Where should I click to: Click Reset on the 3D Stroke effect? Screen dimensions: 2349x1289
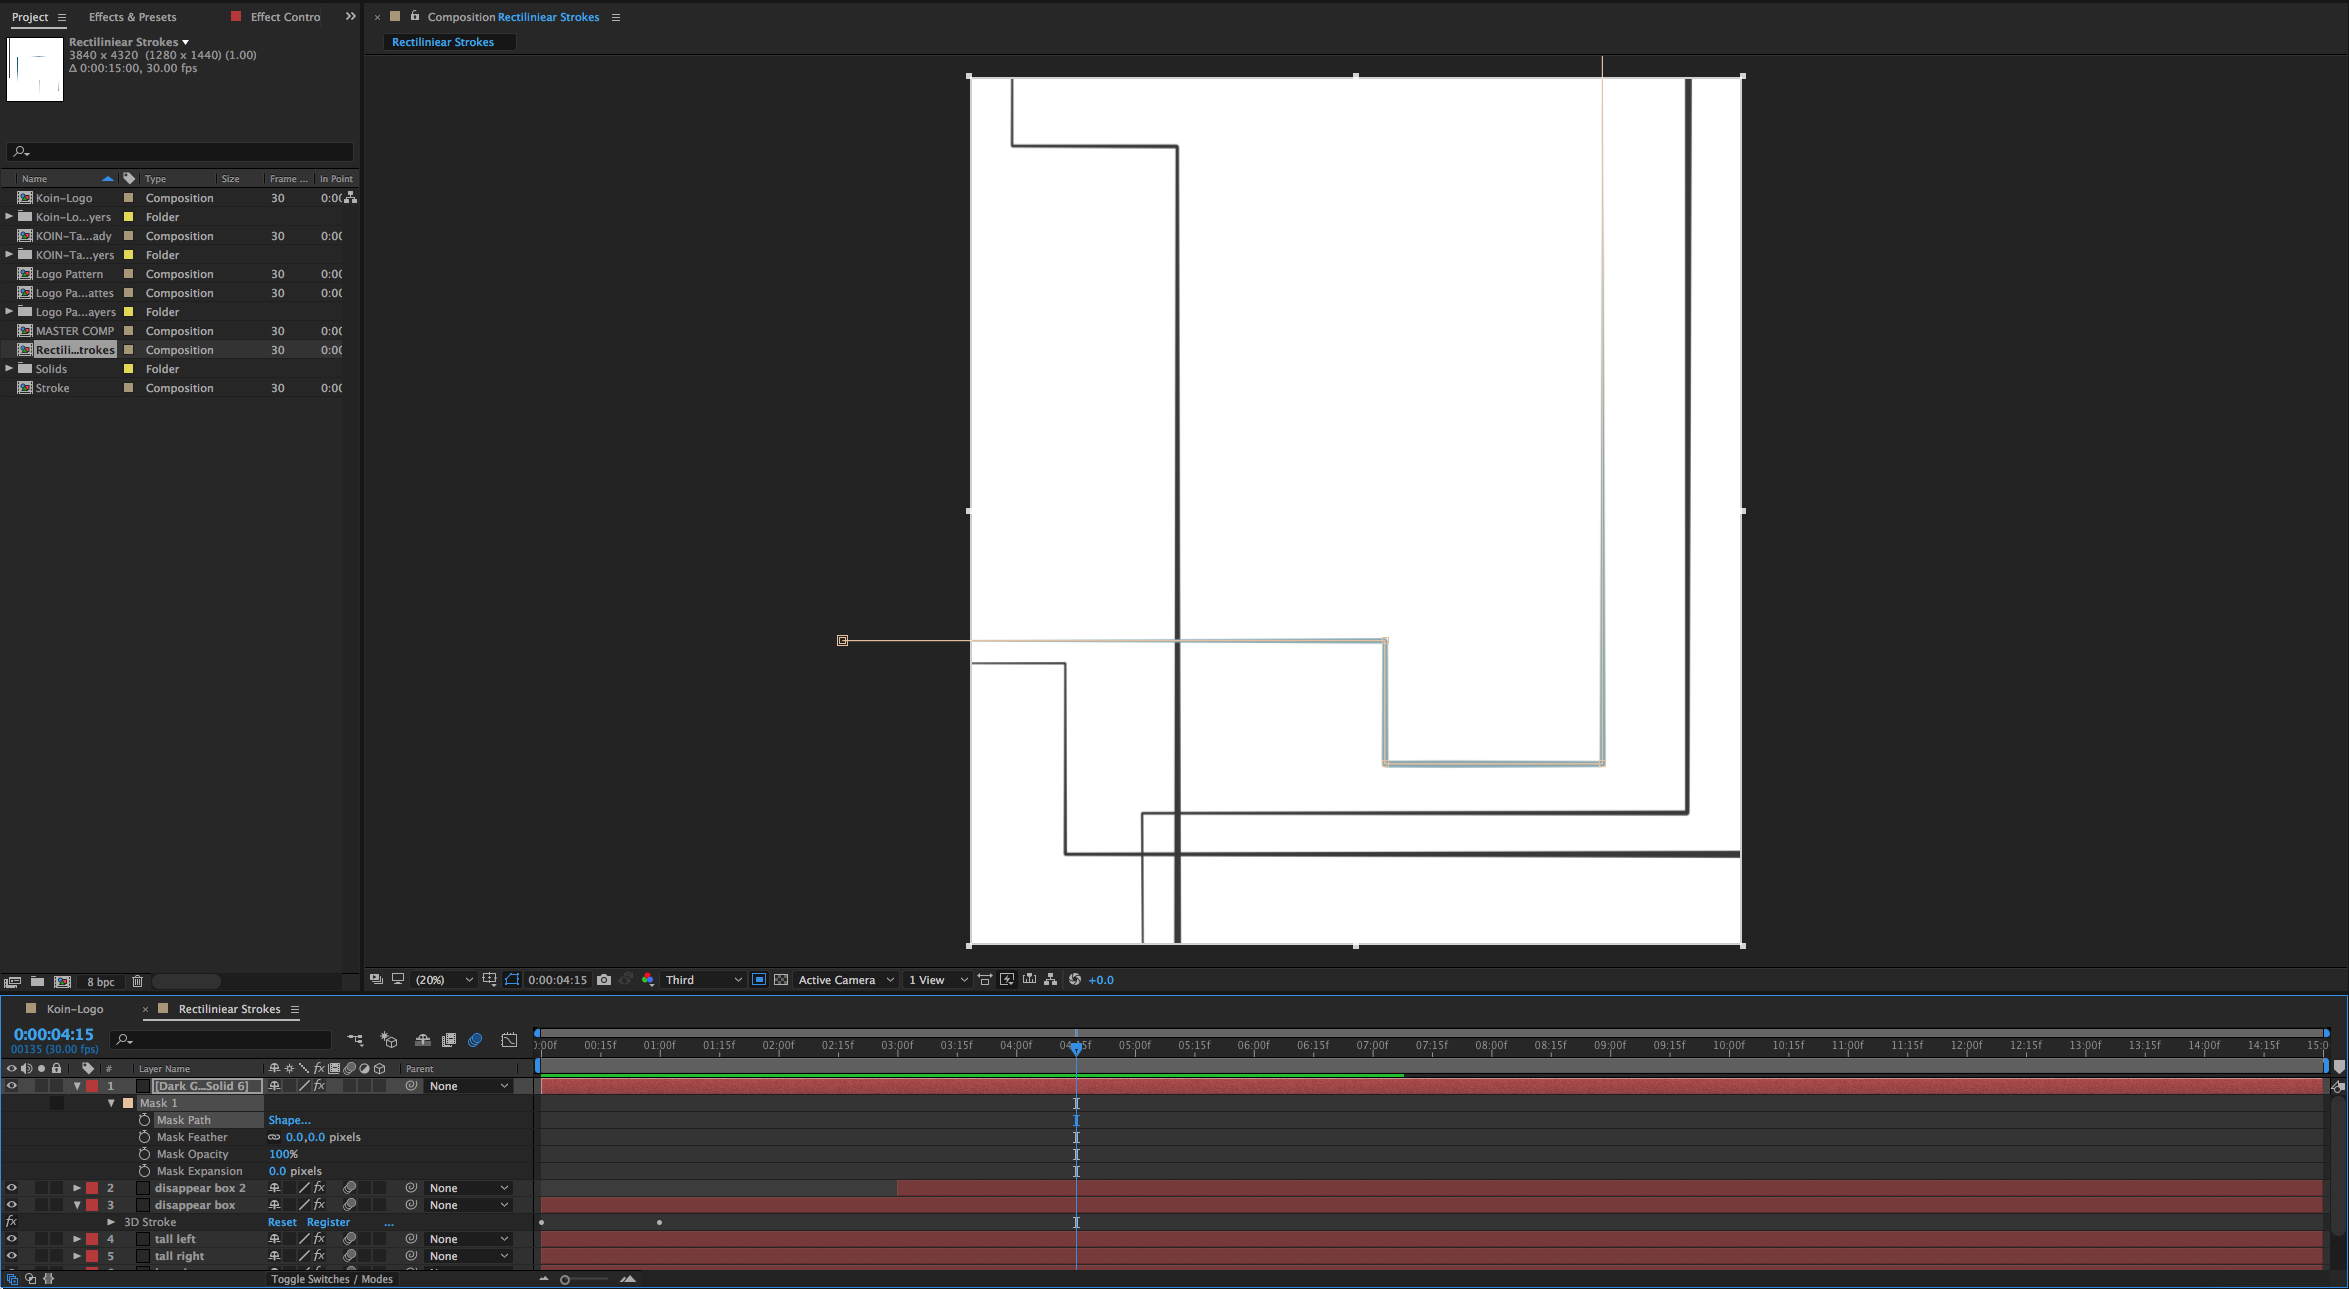282,1222
